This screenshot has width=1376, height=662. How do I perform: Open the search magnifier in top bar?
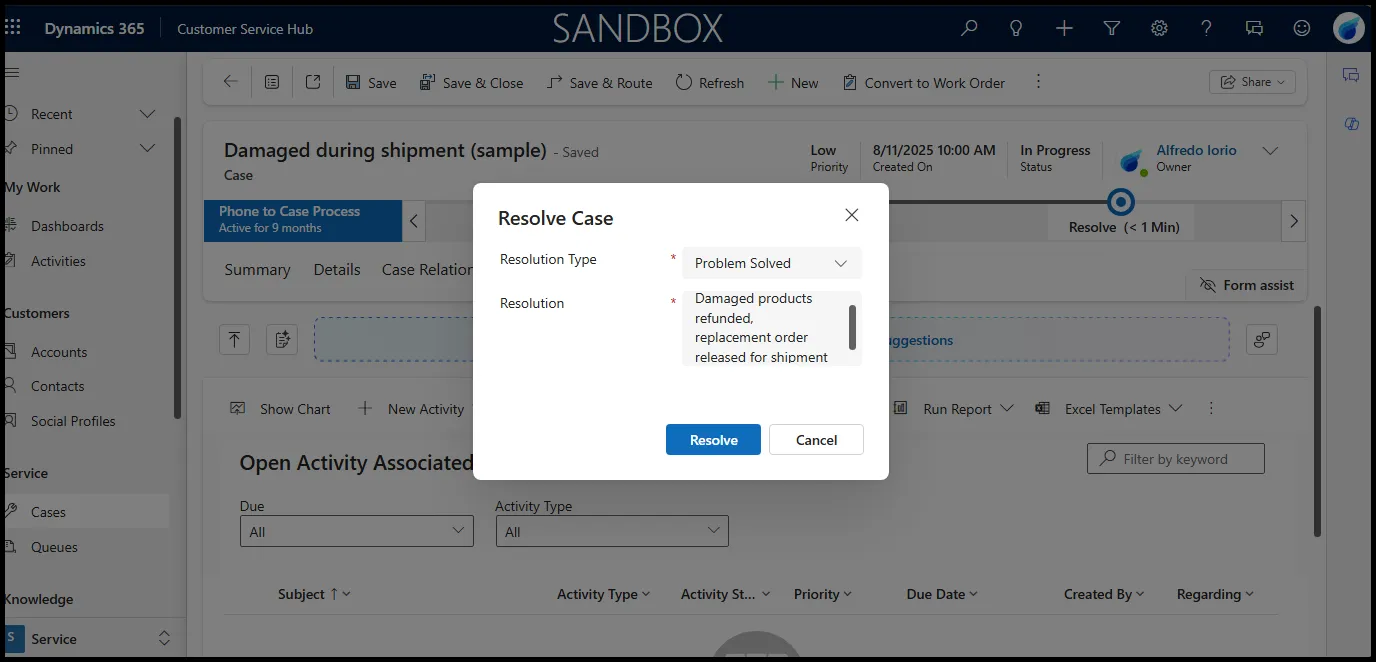[968, 28]
